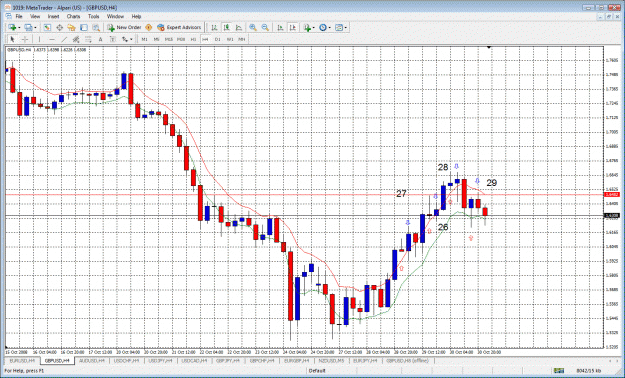
Task: Switch to the USDCHF,H1 chart tab
Action: (x=127, y=361)
